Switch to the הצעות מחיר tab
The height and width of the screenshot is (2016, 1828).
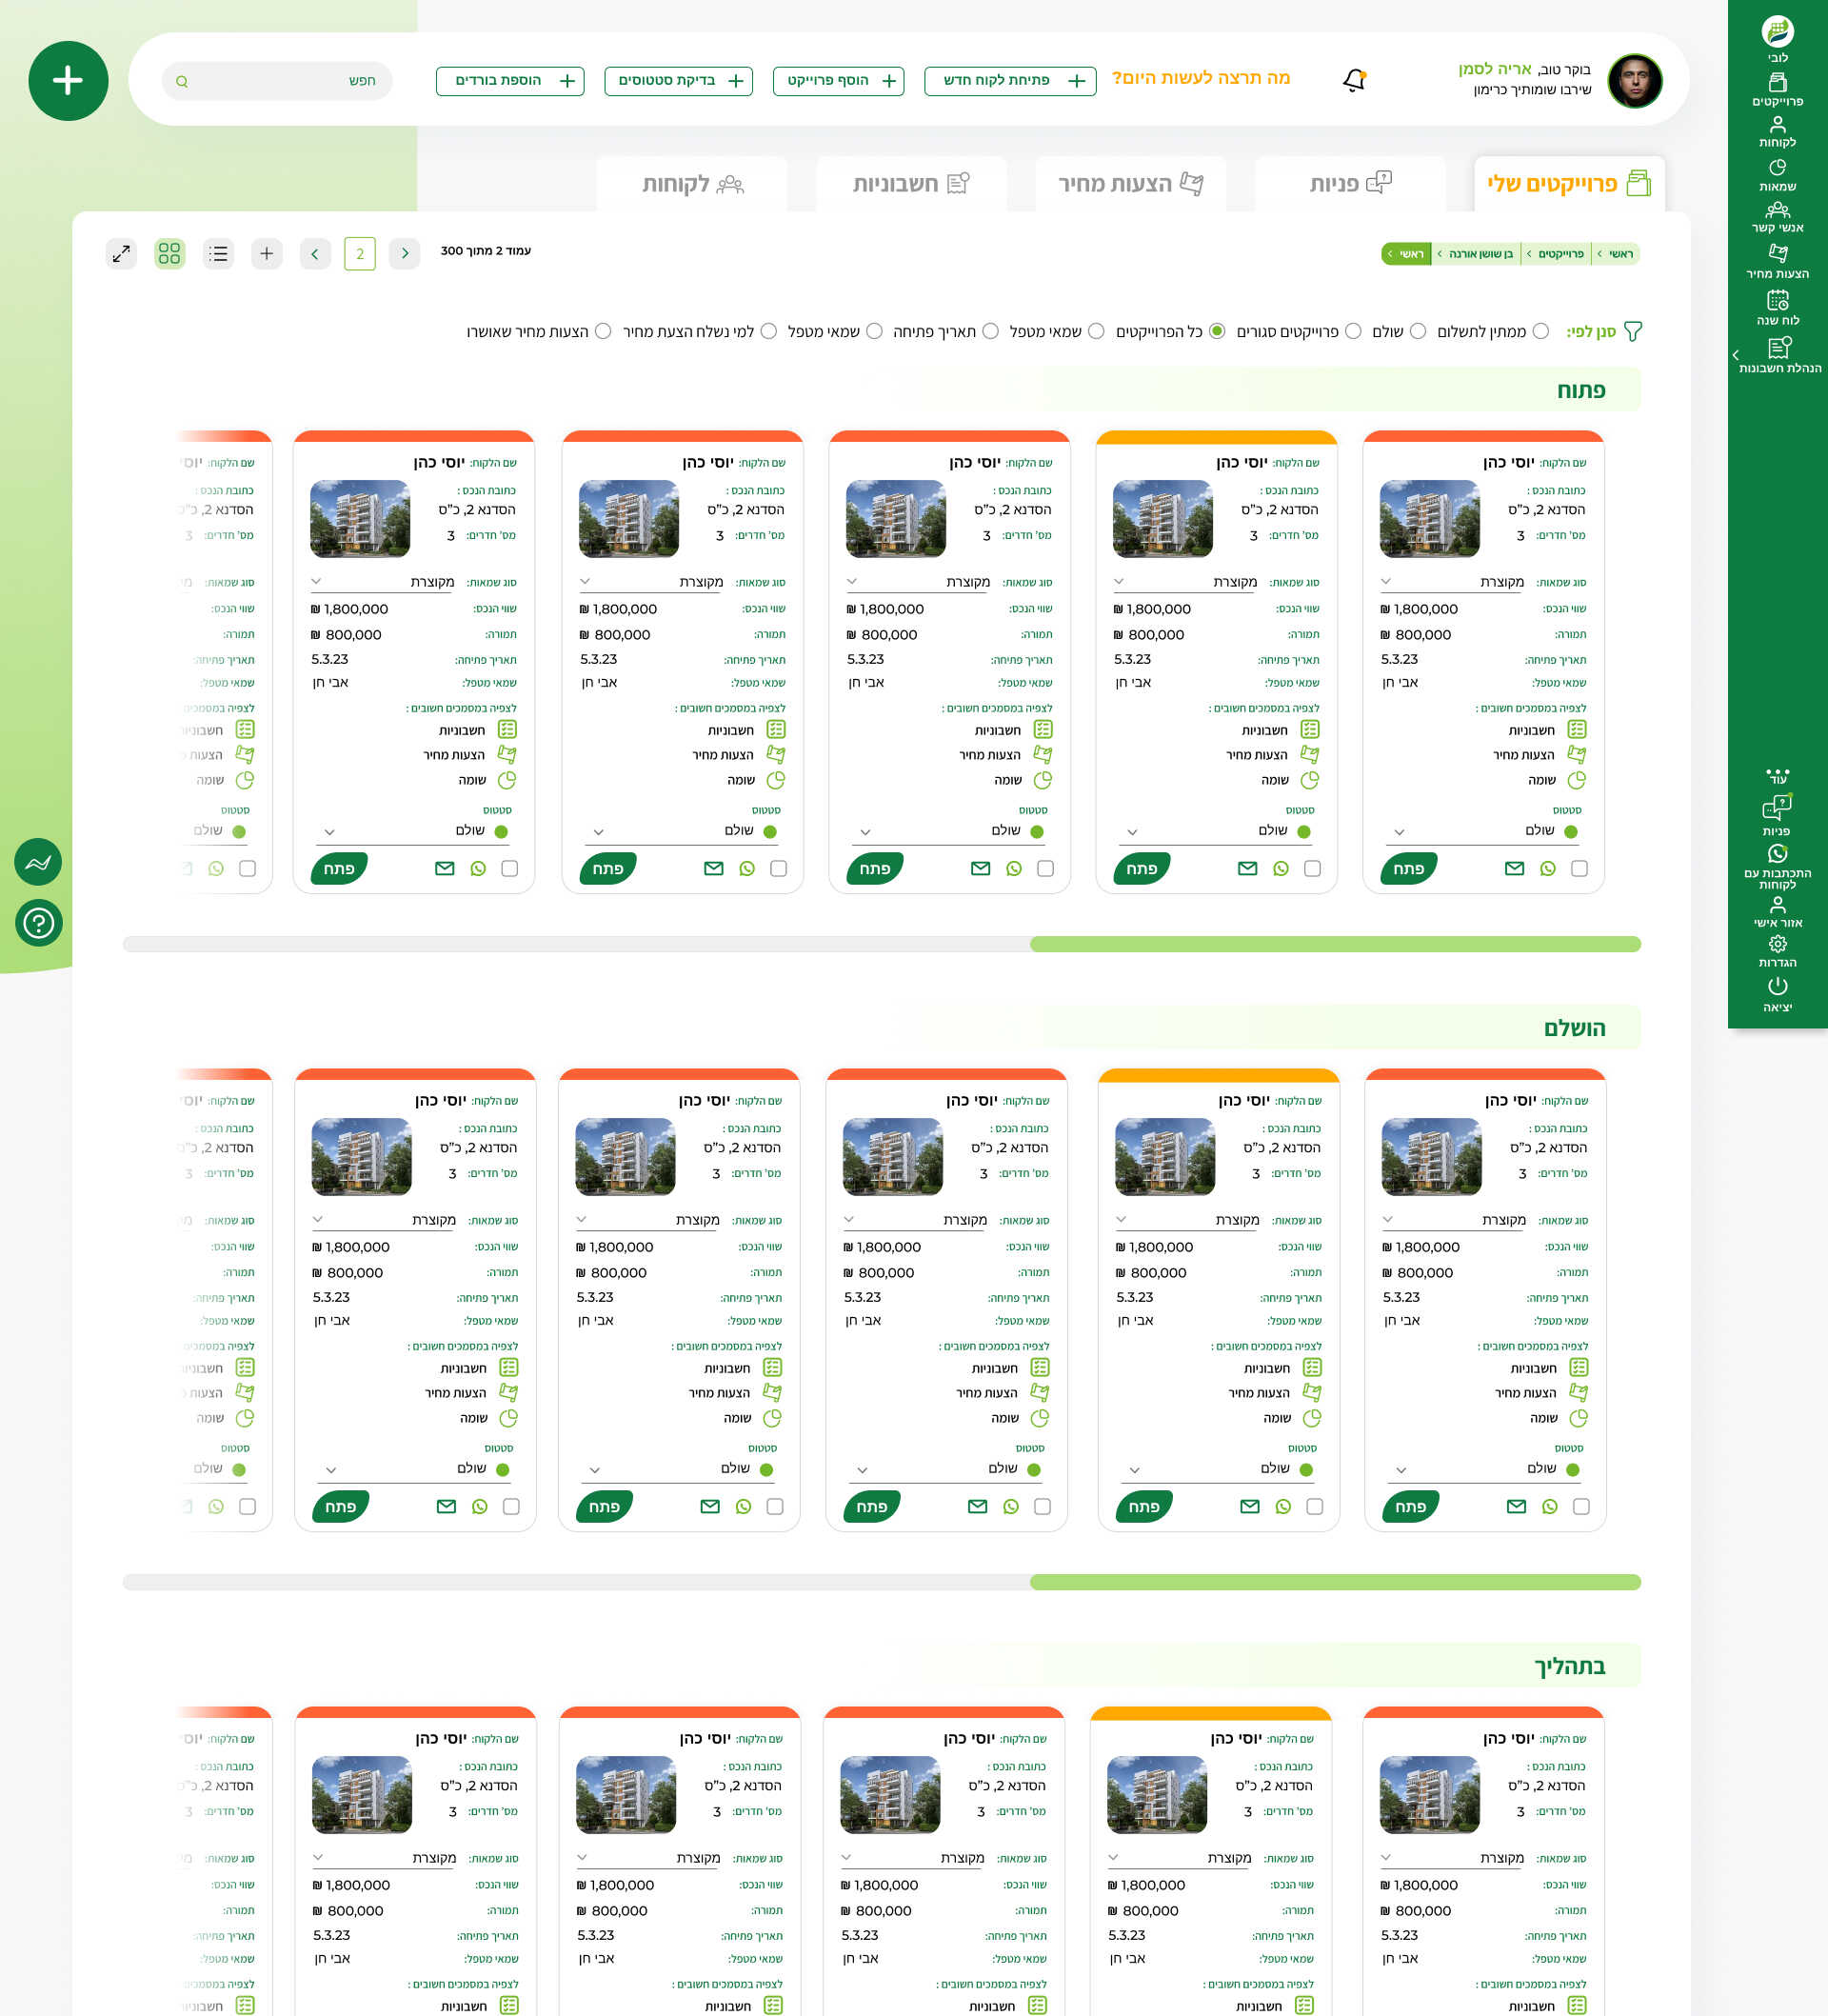click(1130, 184)
